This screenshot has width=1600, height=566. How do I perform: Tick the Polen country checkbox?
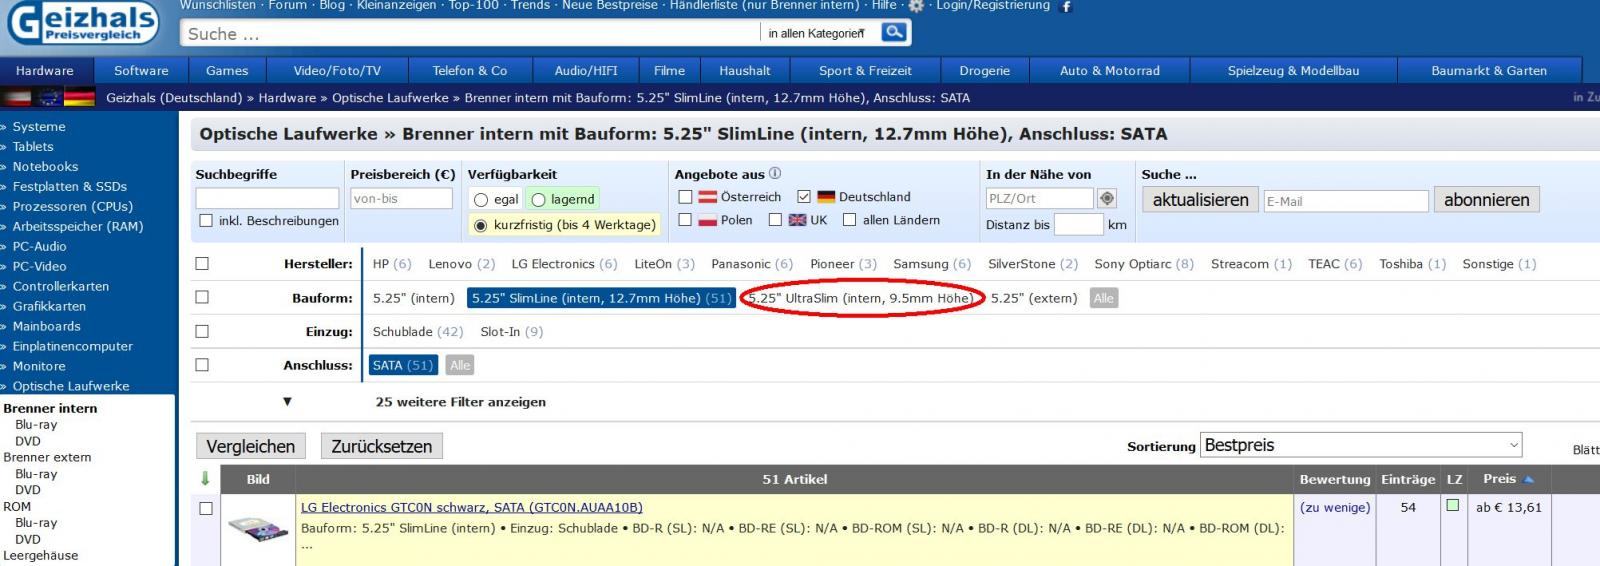tap(685, 220)
